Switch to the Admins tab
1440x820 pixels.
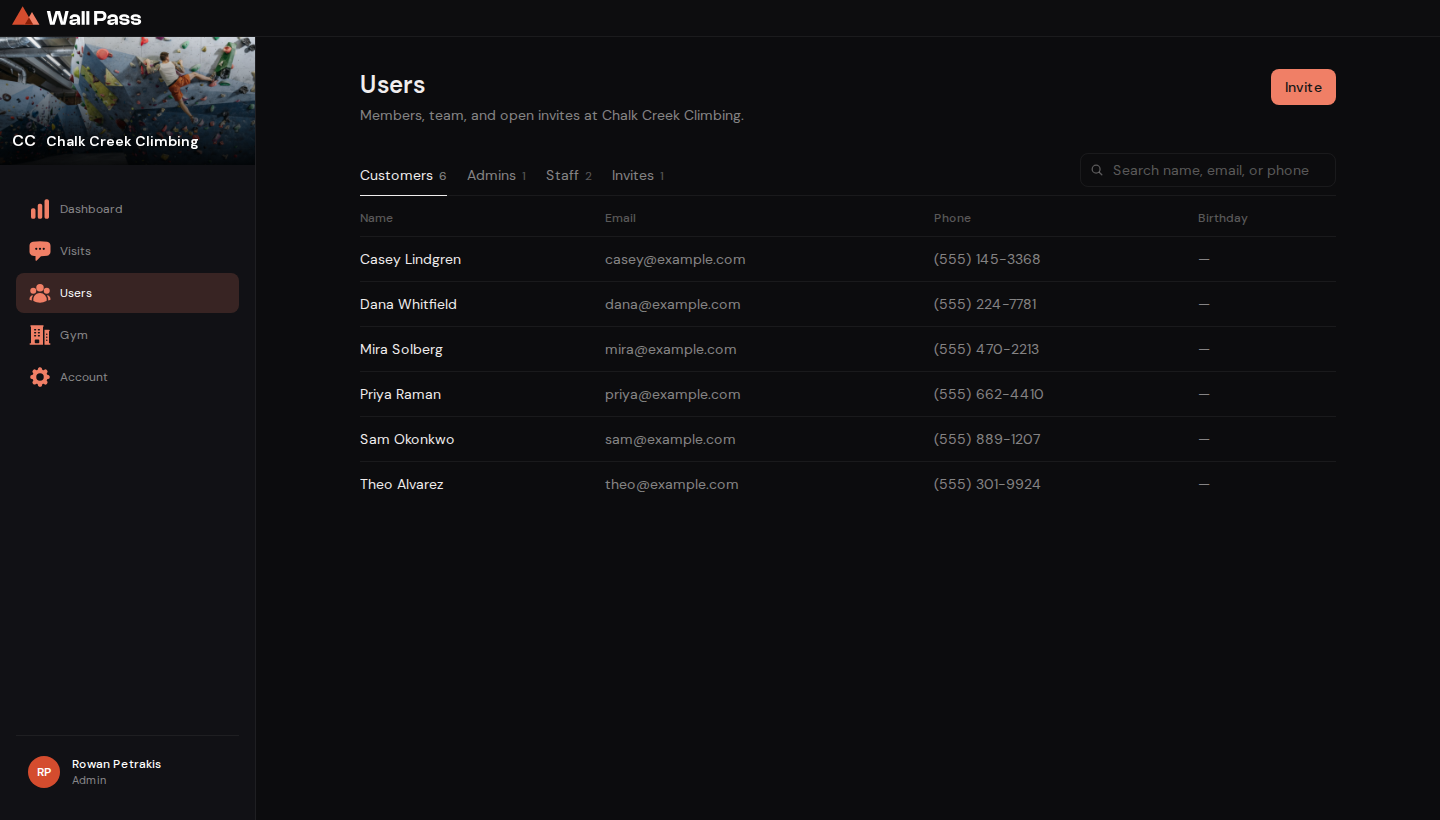click(496, 175)
